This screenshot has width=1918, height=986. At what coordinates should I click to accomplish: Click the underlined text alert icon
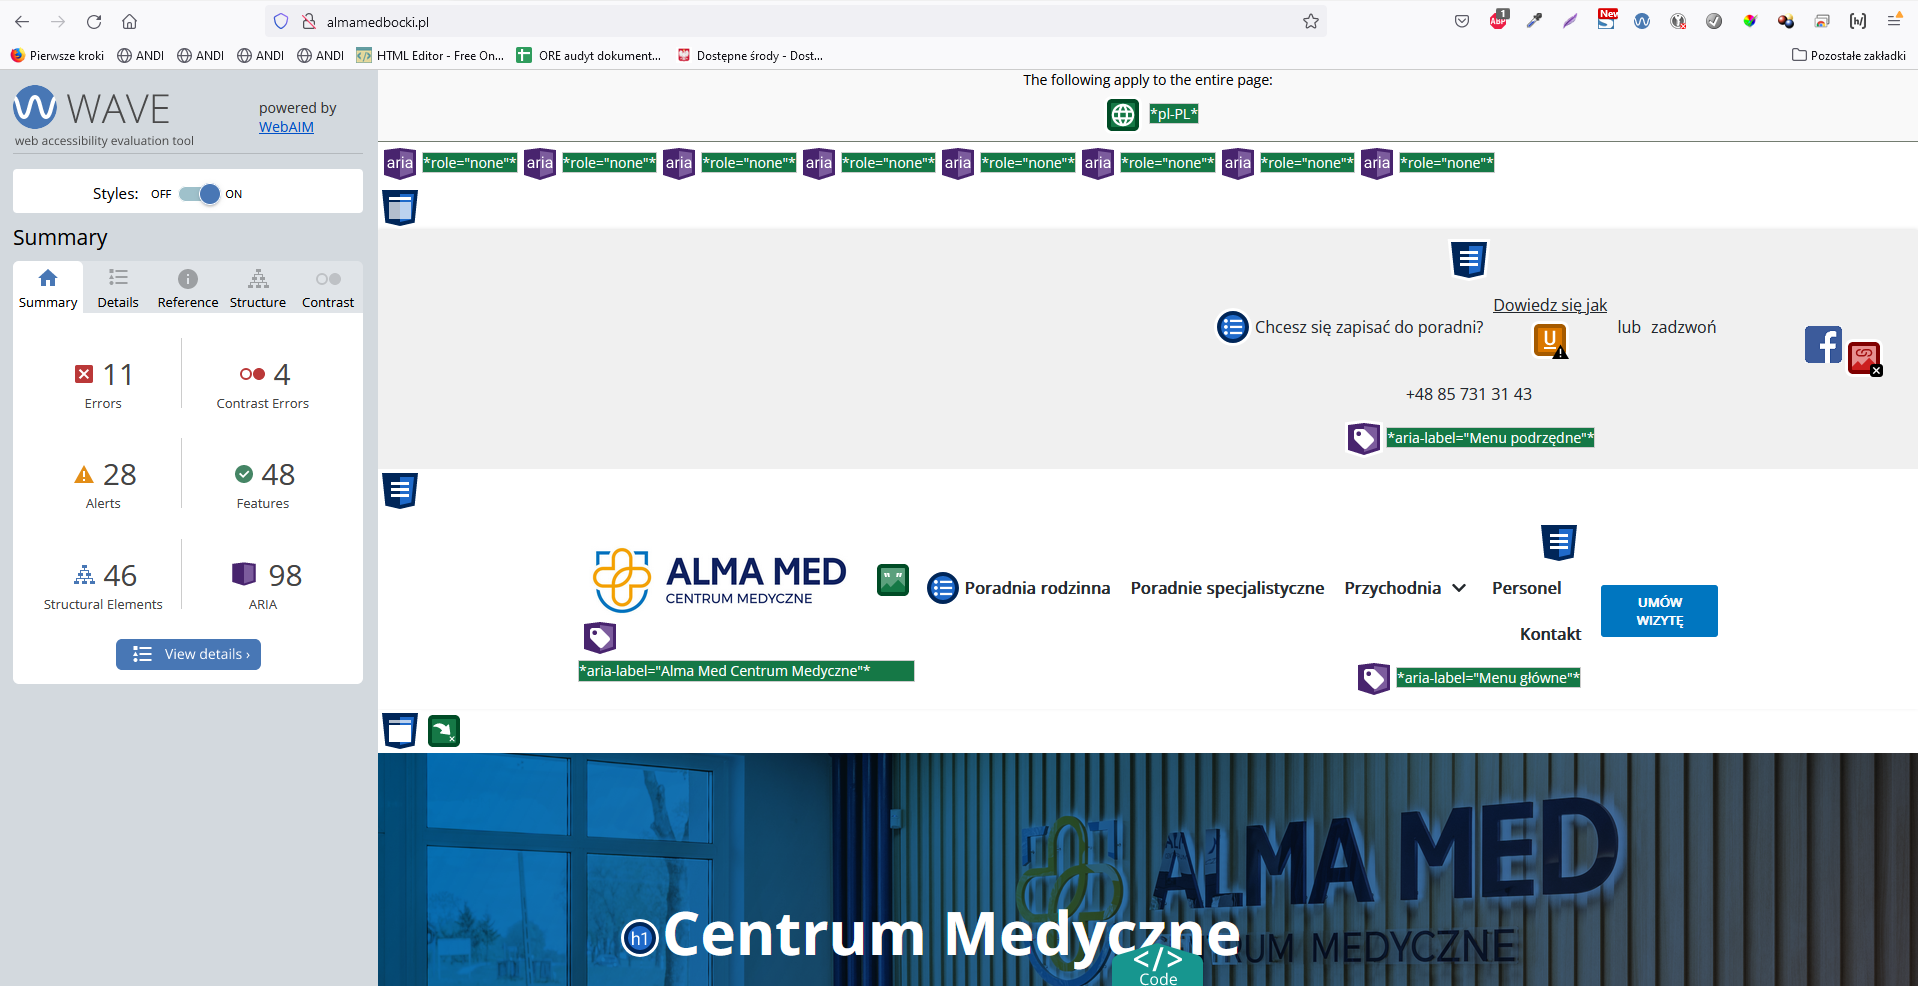[x=1551, y=341]
